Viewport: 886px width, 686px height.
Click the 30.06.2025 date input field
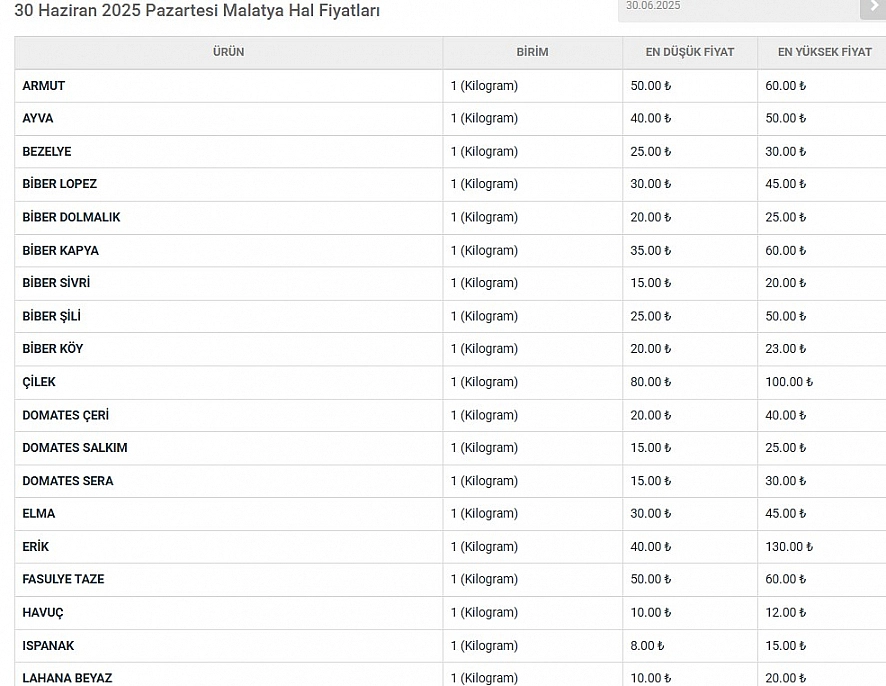[738, 8]
